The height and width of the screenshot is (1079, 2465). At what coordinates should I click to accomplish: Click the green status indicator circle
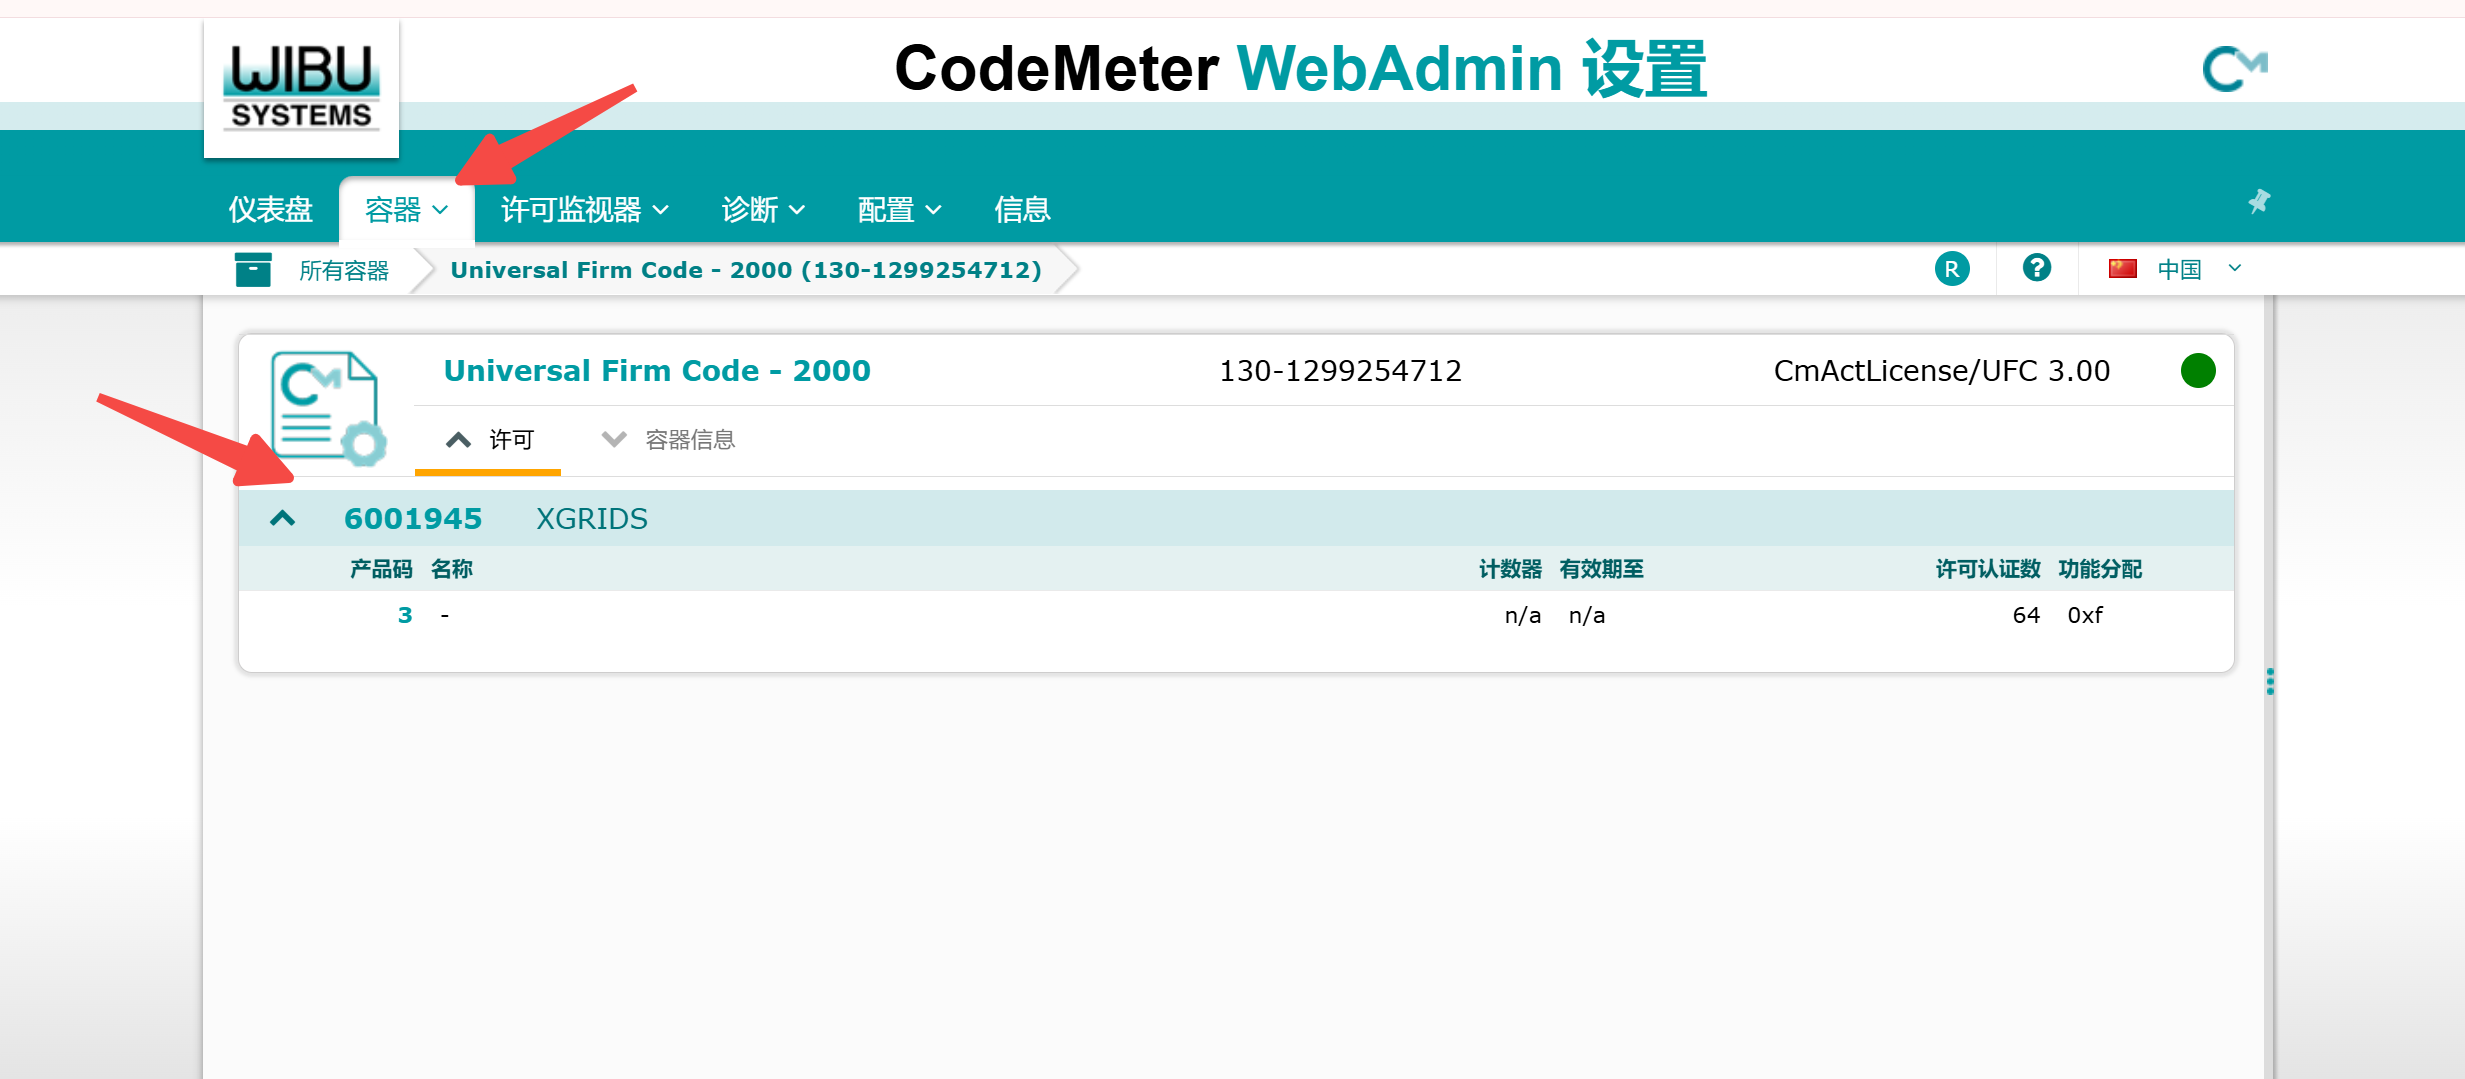(x=2197, y=370)
